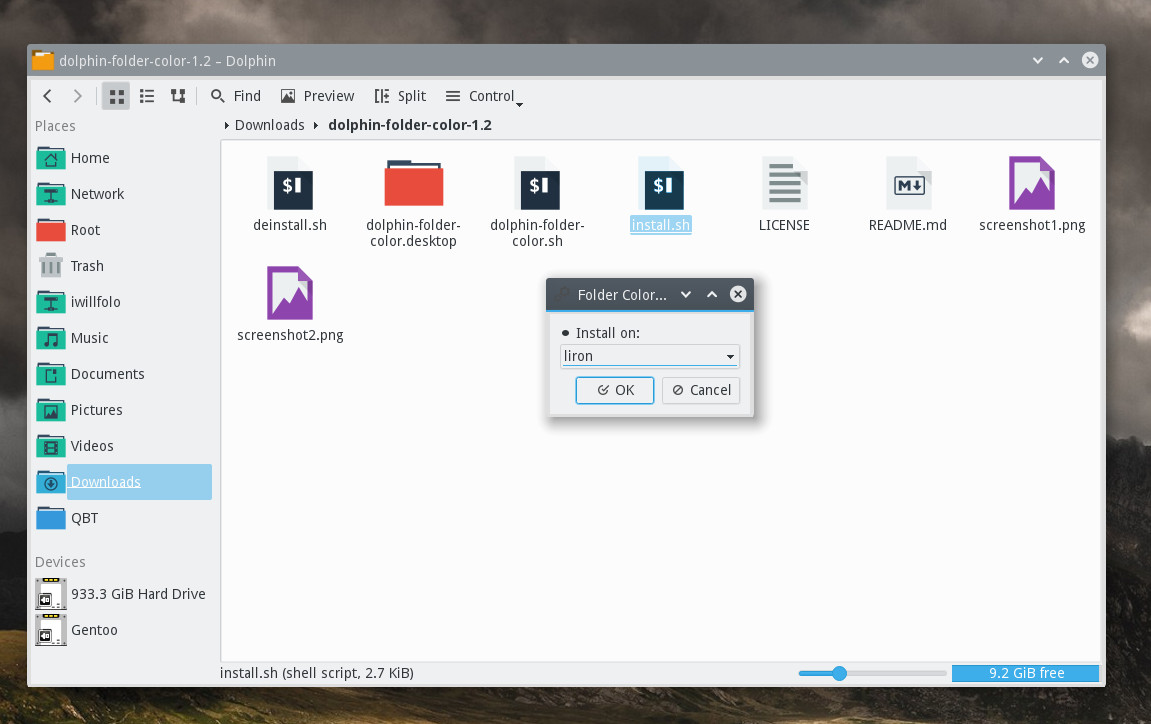Close the Dolphin window
The image size is (1151, 724).
click(1090, 60)
